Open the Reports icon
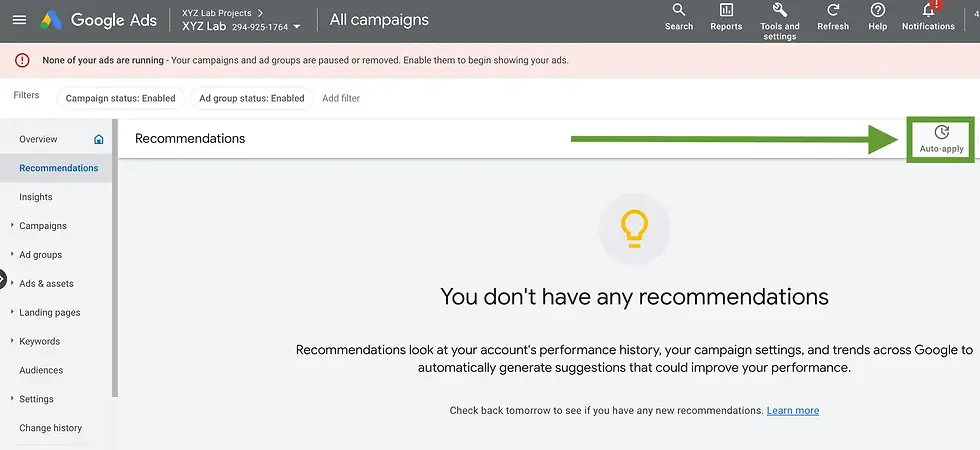Viewport: 980px width, 450px height. [726, 11]
